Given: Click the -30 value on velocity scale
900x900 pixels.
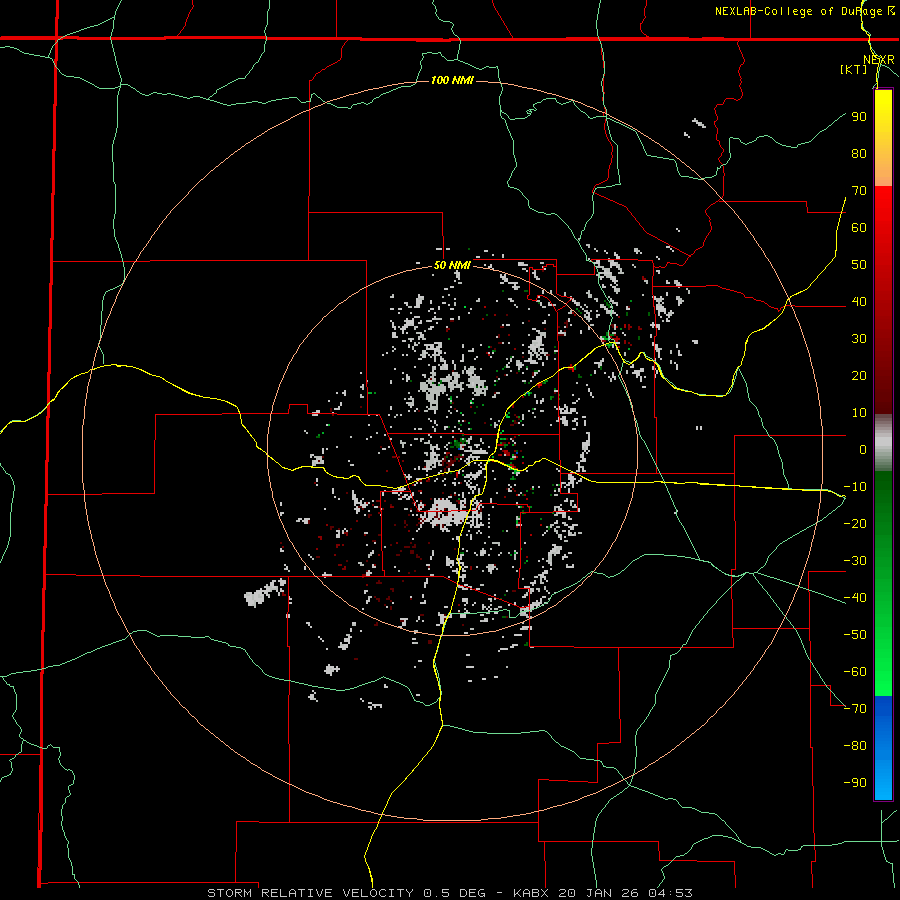Looking at the screenshot, I should tap(855, 561).
